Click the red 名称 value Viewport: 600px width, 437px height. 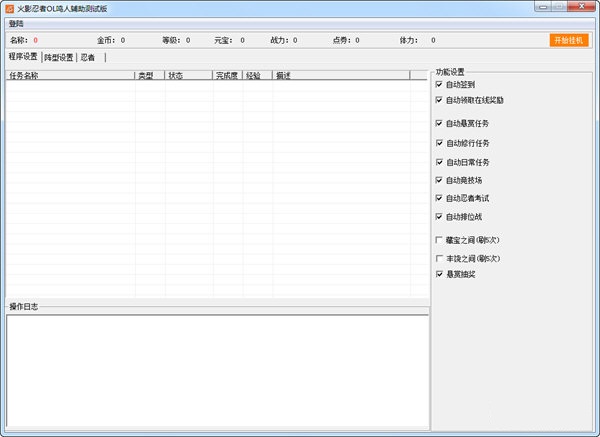(35, 40)
